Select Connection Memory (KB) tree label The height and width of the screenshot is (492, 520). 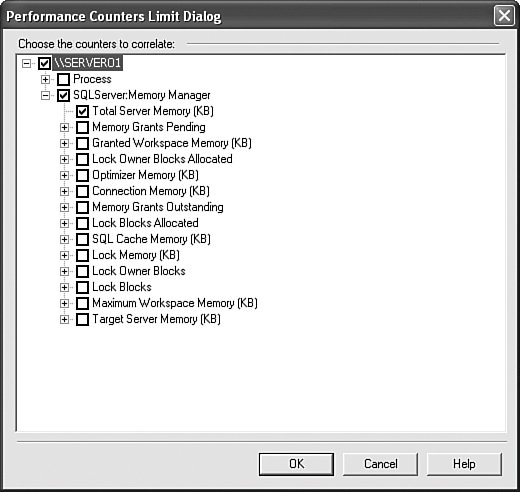(151, 191)
